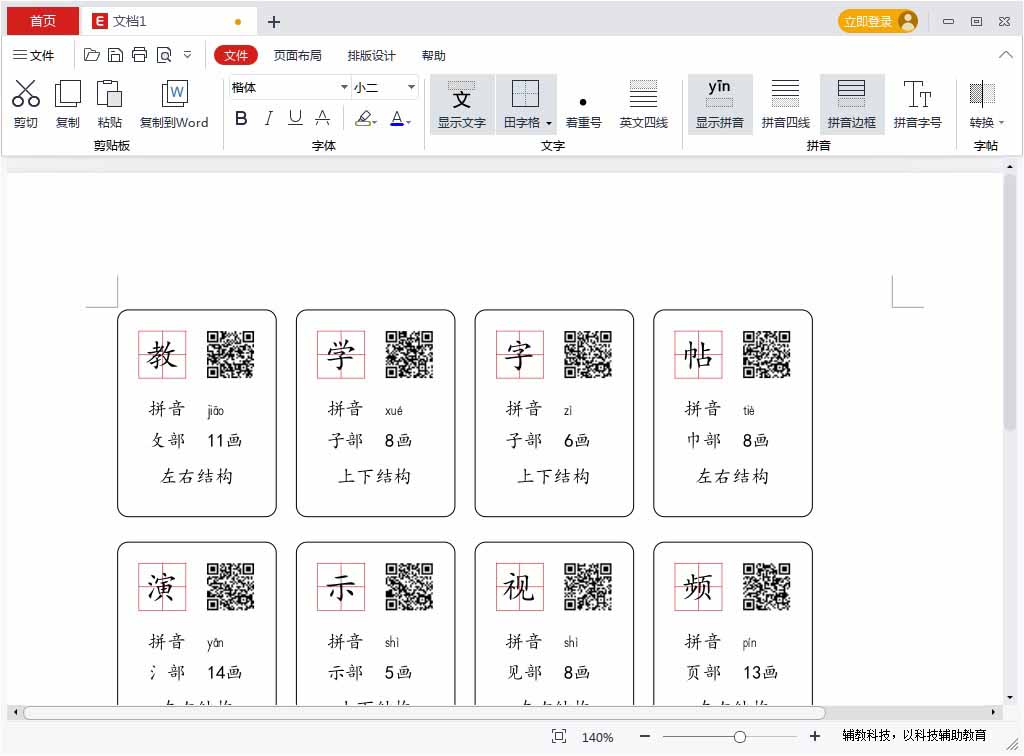1024x756 pixels.
Task: Click the 辅教科技，以科技辅助教育 status text
Action: (914, 736)
